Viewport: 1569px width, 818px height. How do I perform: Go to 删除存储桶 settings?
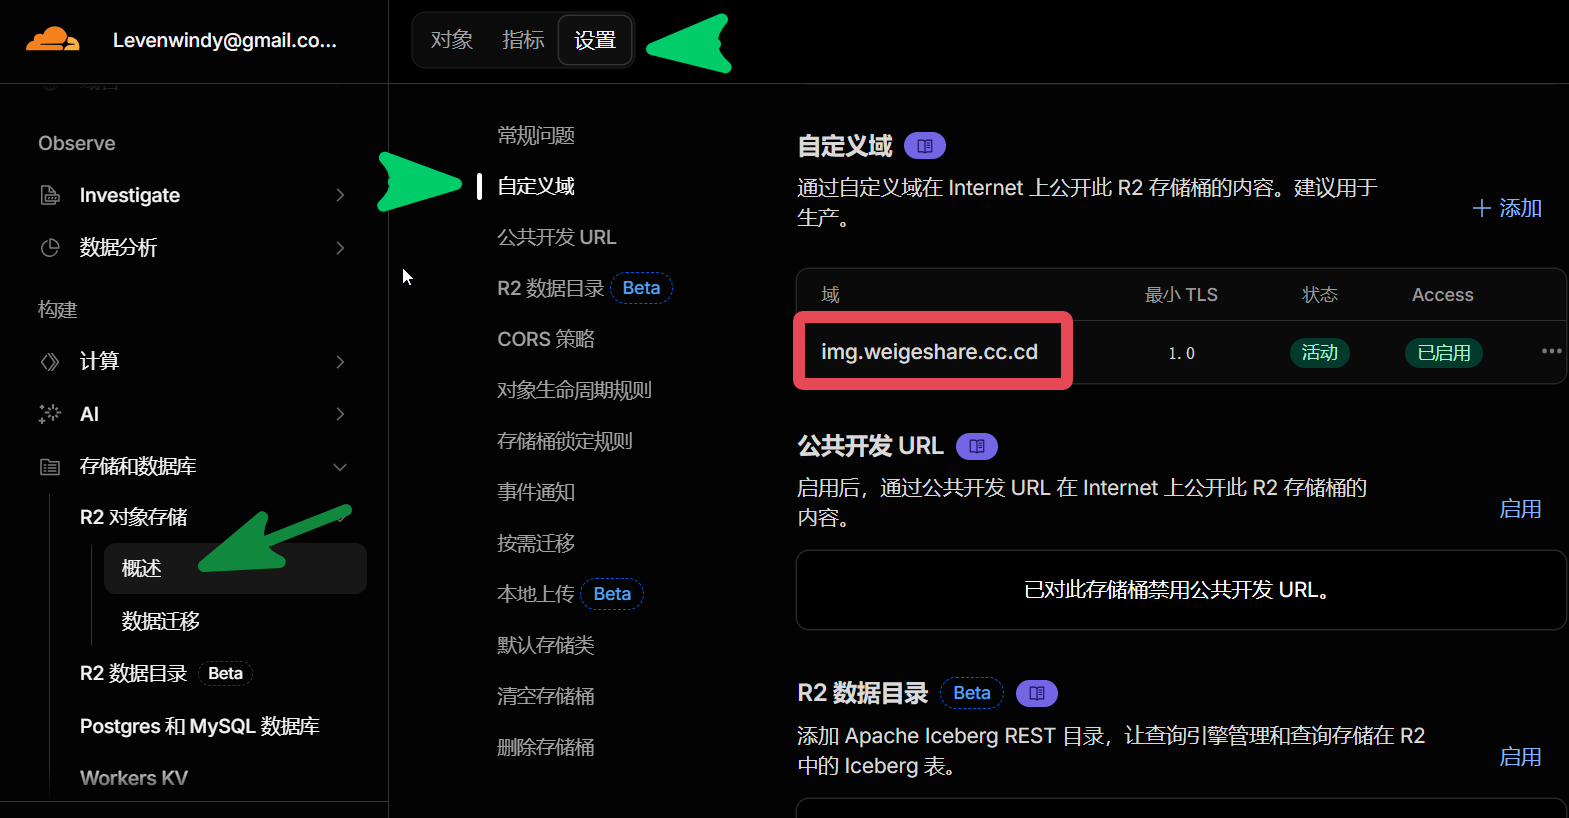(x=546, y=747)
